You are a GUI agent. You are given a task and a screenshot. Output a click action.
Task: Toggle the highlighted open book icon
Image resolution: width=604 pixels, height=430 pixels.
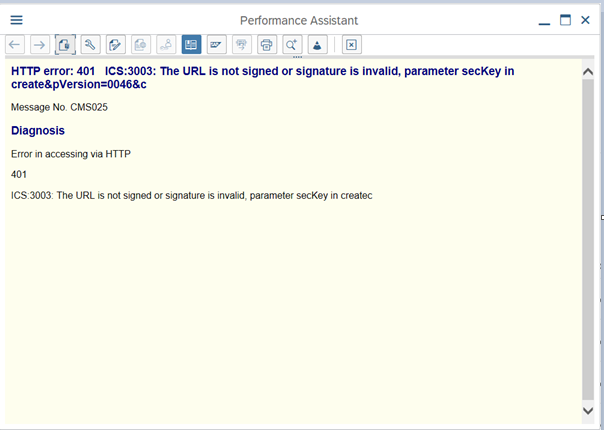[191, 45]
